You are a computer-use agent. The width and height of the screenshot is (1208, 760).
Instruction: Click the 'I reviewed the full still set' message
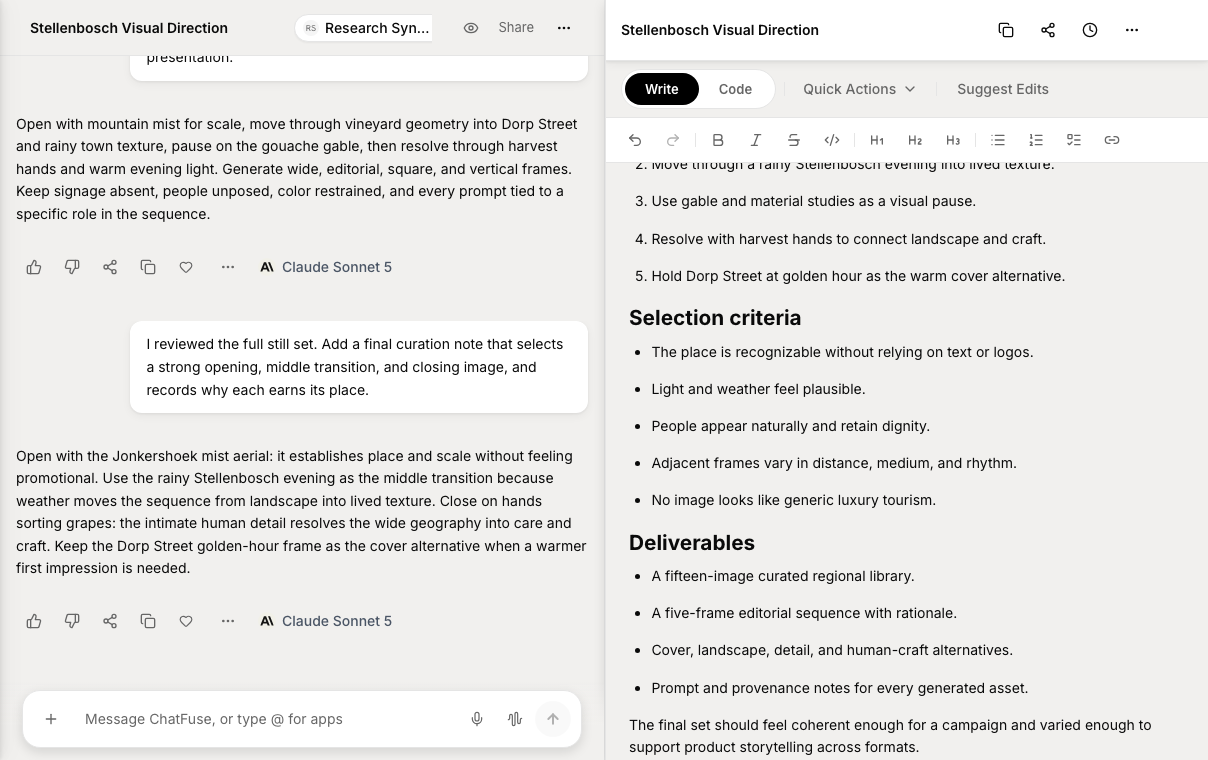359,367
